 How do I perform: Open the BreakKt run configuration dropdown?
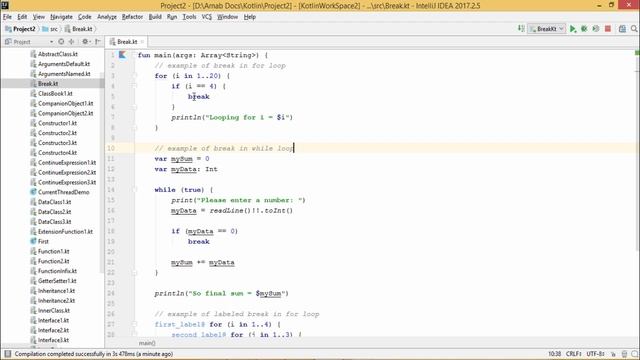547,29
